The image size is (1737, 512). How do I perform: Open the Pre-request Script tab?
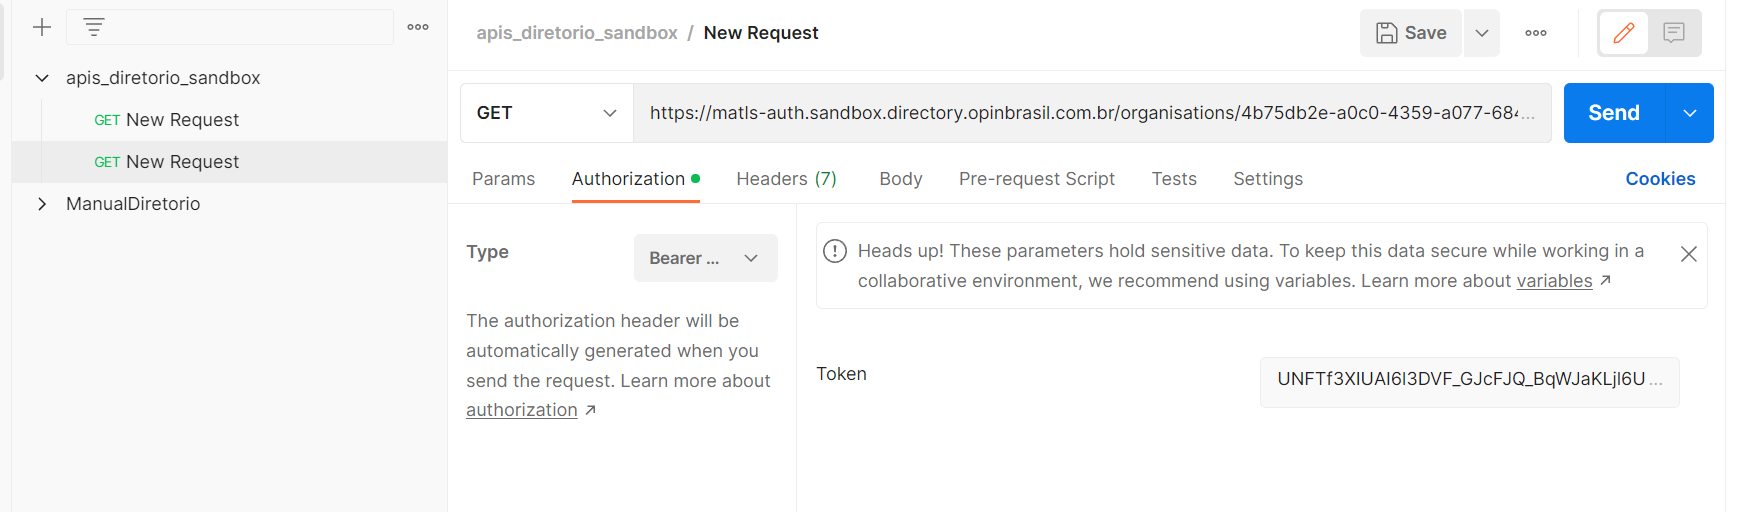click(x=1036, y=179)
